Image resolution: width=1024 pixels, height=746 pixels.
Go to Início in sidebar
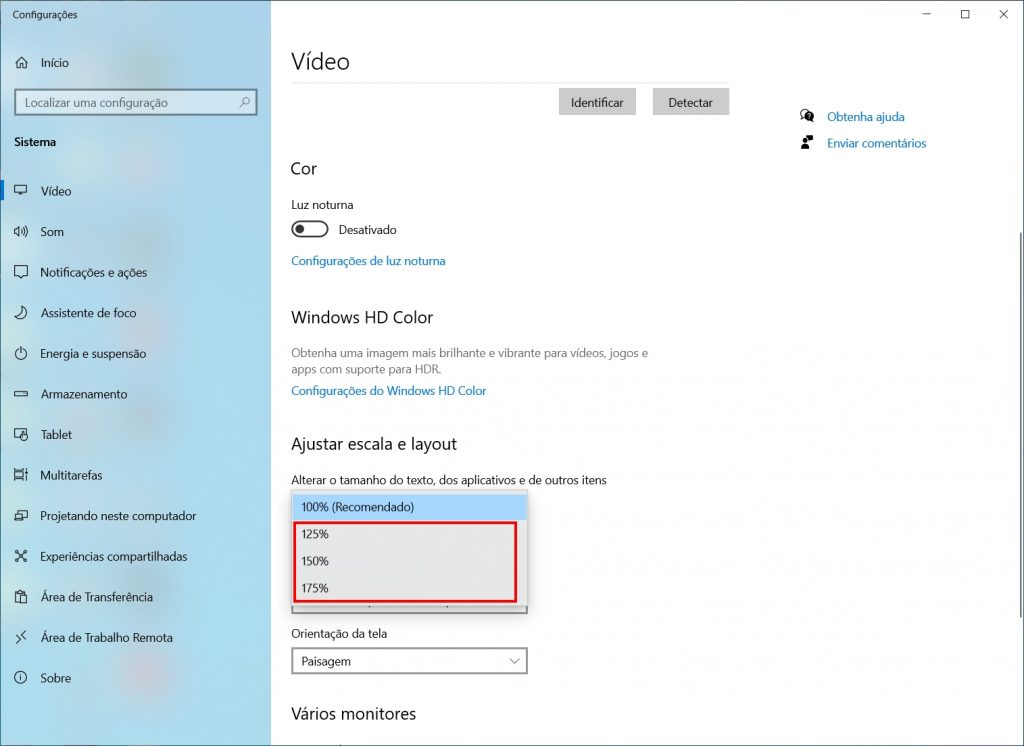[x=54, y=63]
